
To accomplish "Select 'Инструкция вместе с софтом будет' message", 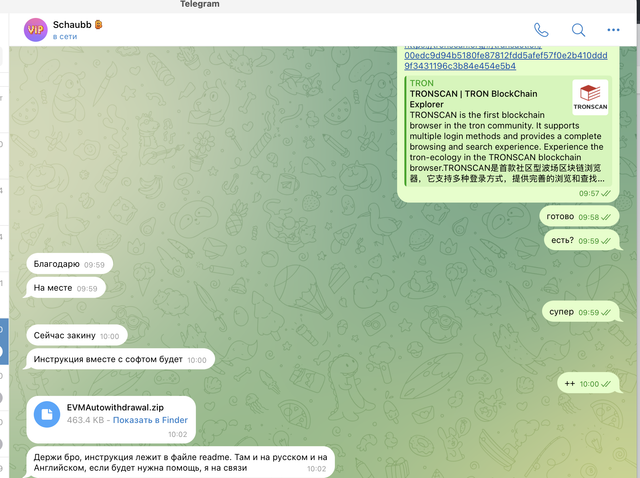I will [120, 359].
